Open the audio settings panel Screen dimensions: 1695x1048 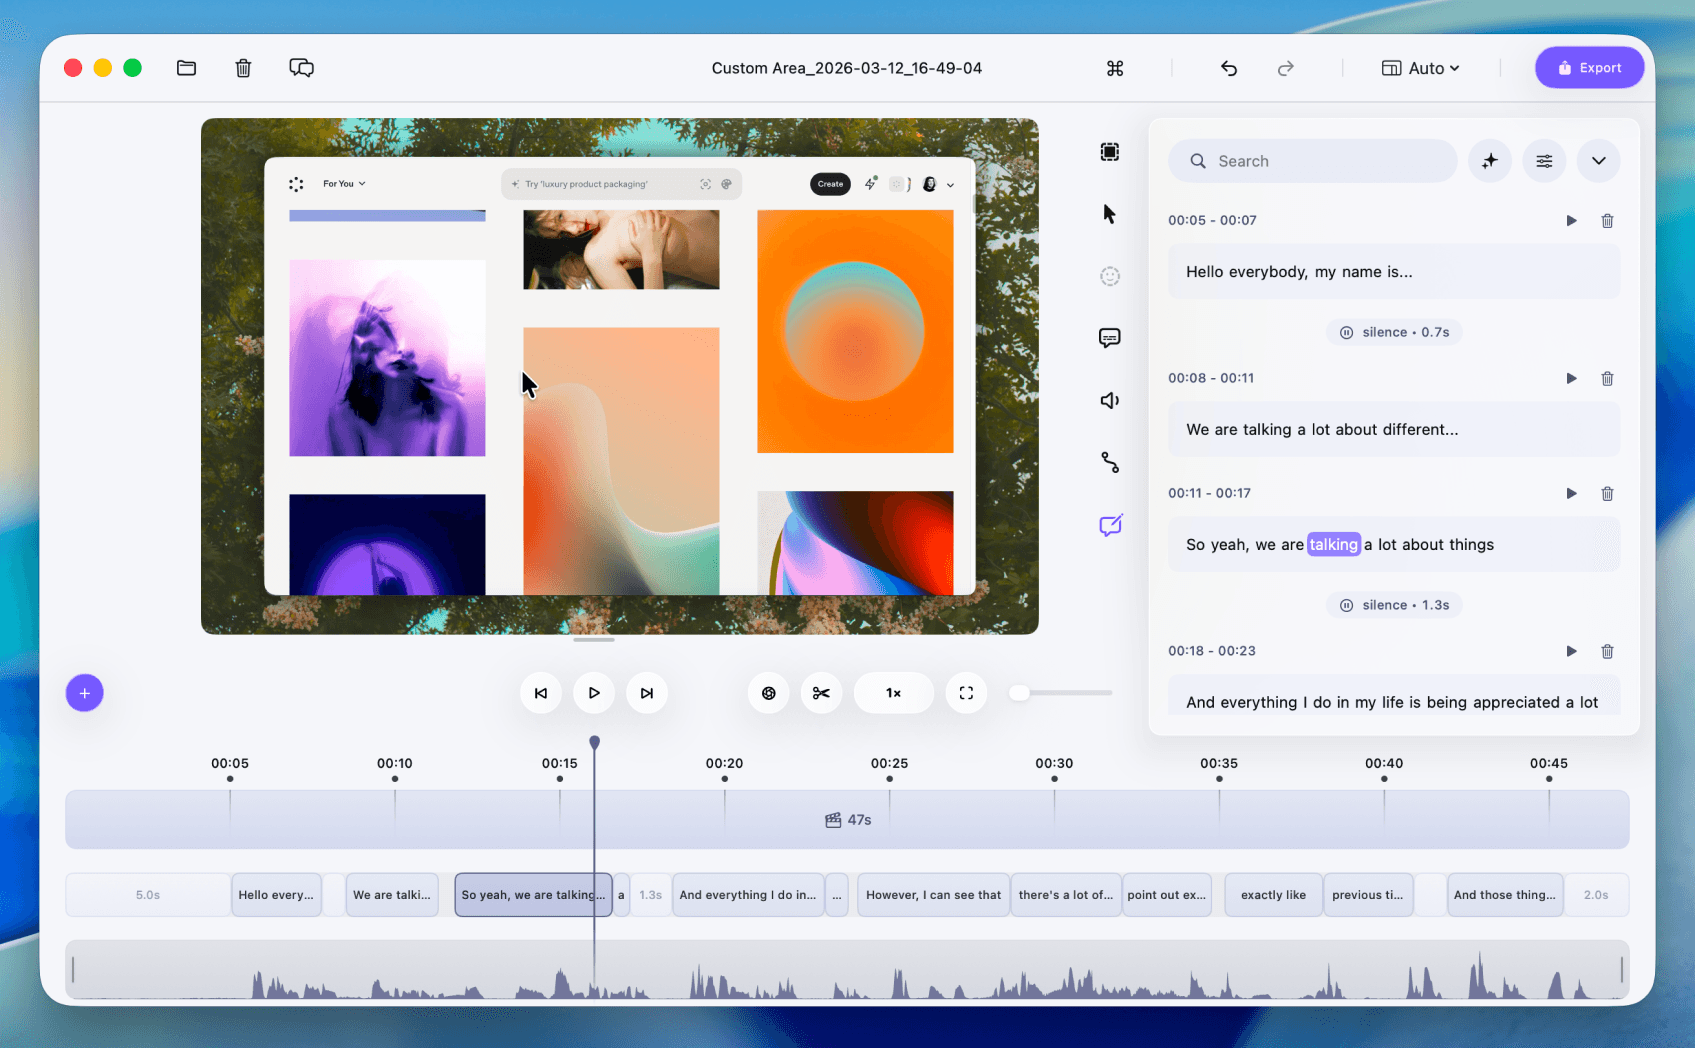1110,400
